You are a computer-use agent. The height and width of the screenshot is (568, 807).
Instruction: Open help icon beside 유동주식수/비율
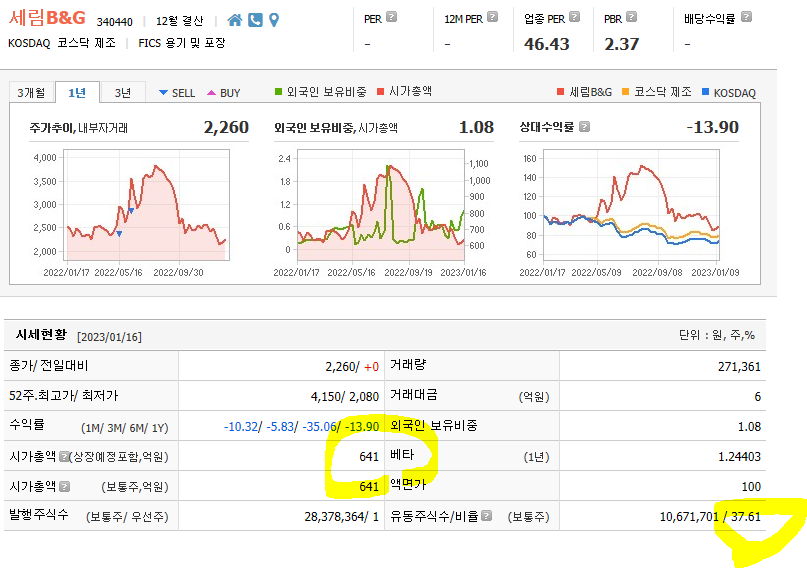click(487, 516)
